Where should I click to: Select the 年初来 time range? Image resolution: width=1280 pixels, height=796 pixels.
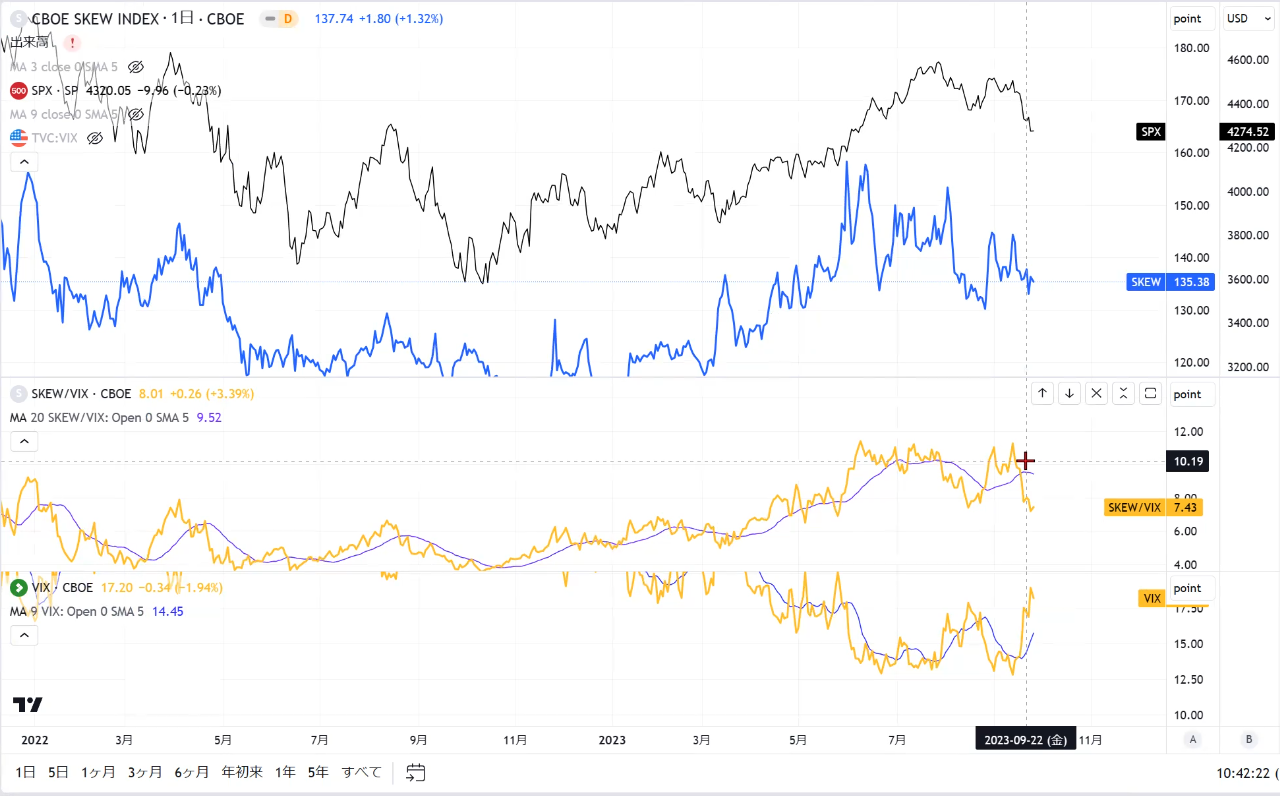pos(242,772)
